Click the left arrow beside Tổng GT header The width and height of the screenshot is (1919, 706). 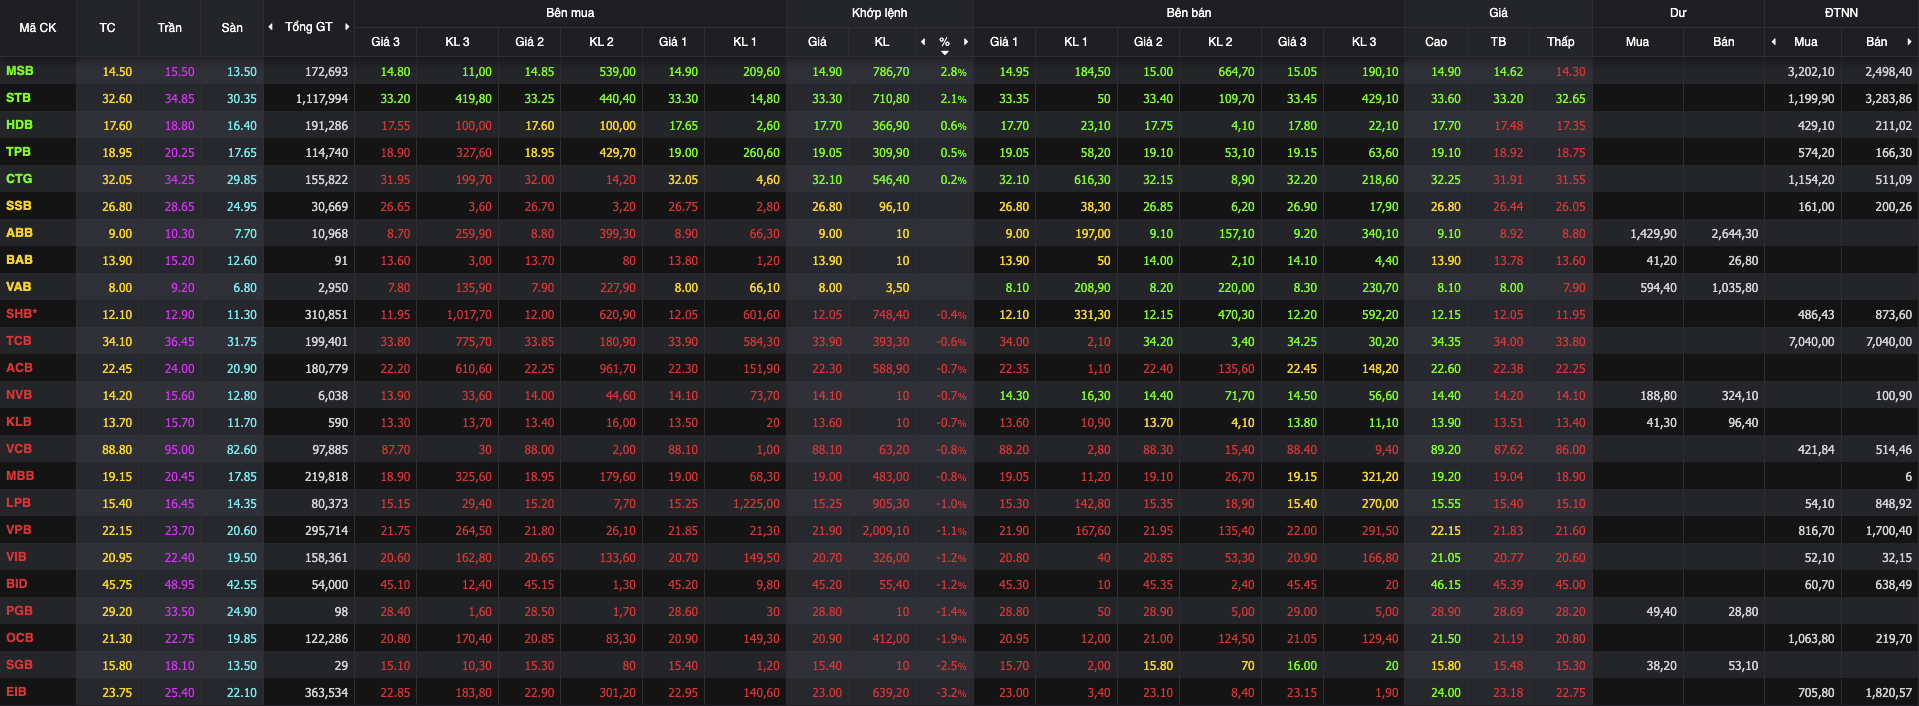click(270, 27)
